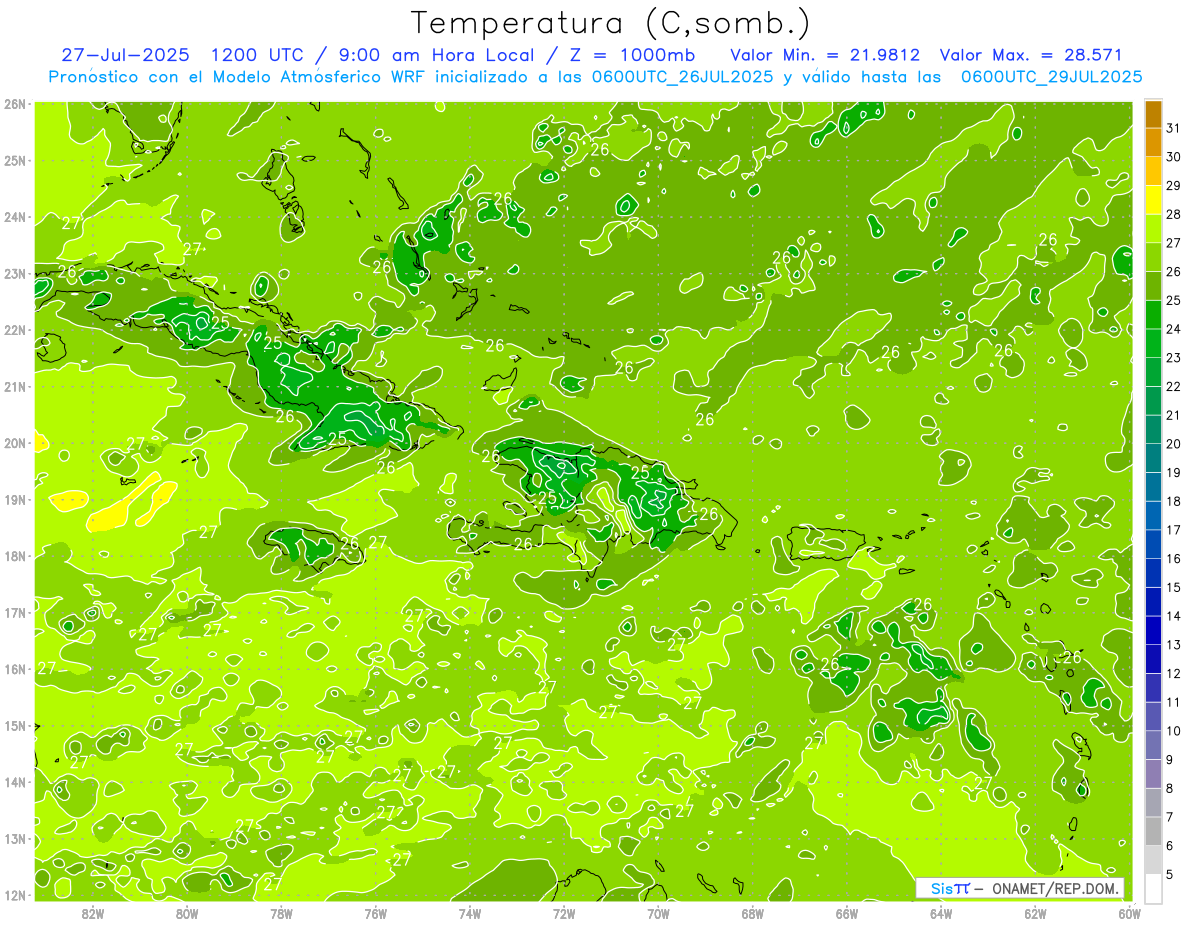Click the colorbar legend value "23"
Screen dimensions: 1200x927
pos(1173,358)
